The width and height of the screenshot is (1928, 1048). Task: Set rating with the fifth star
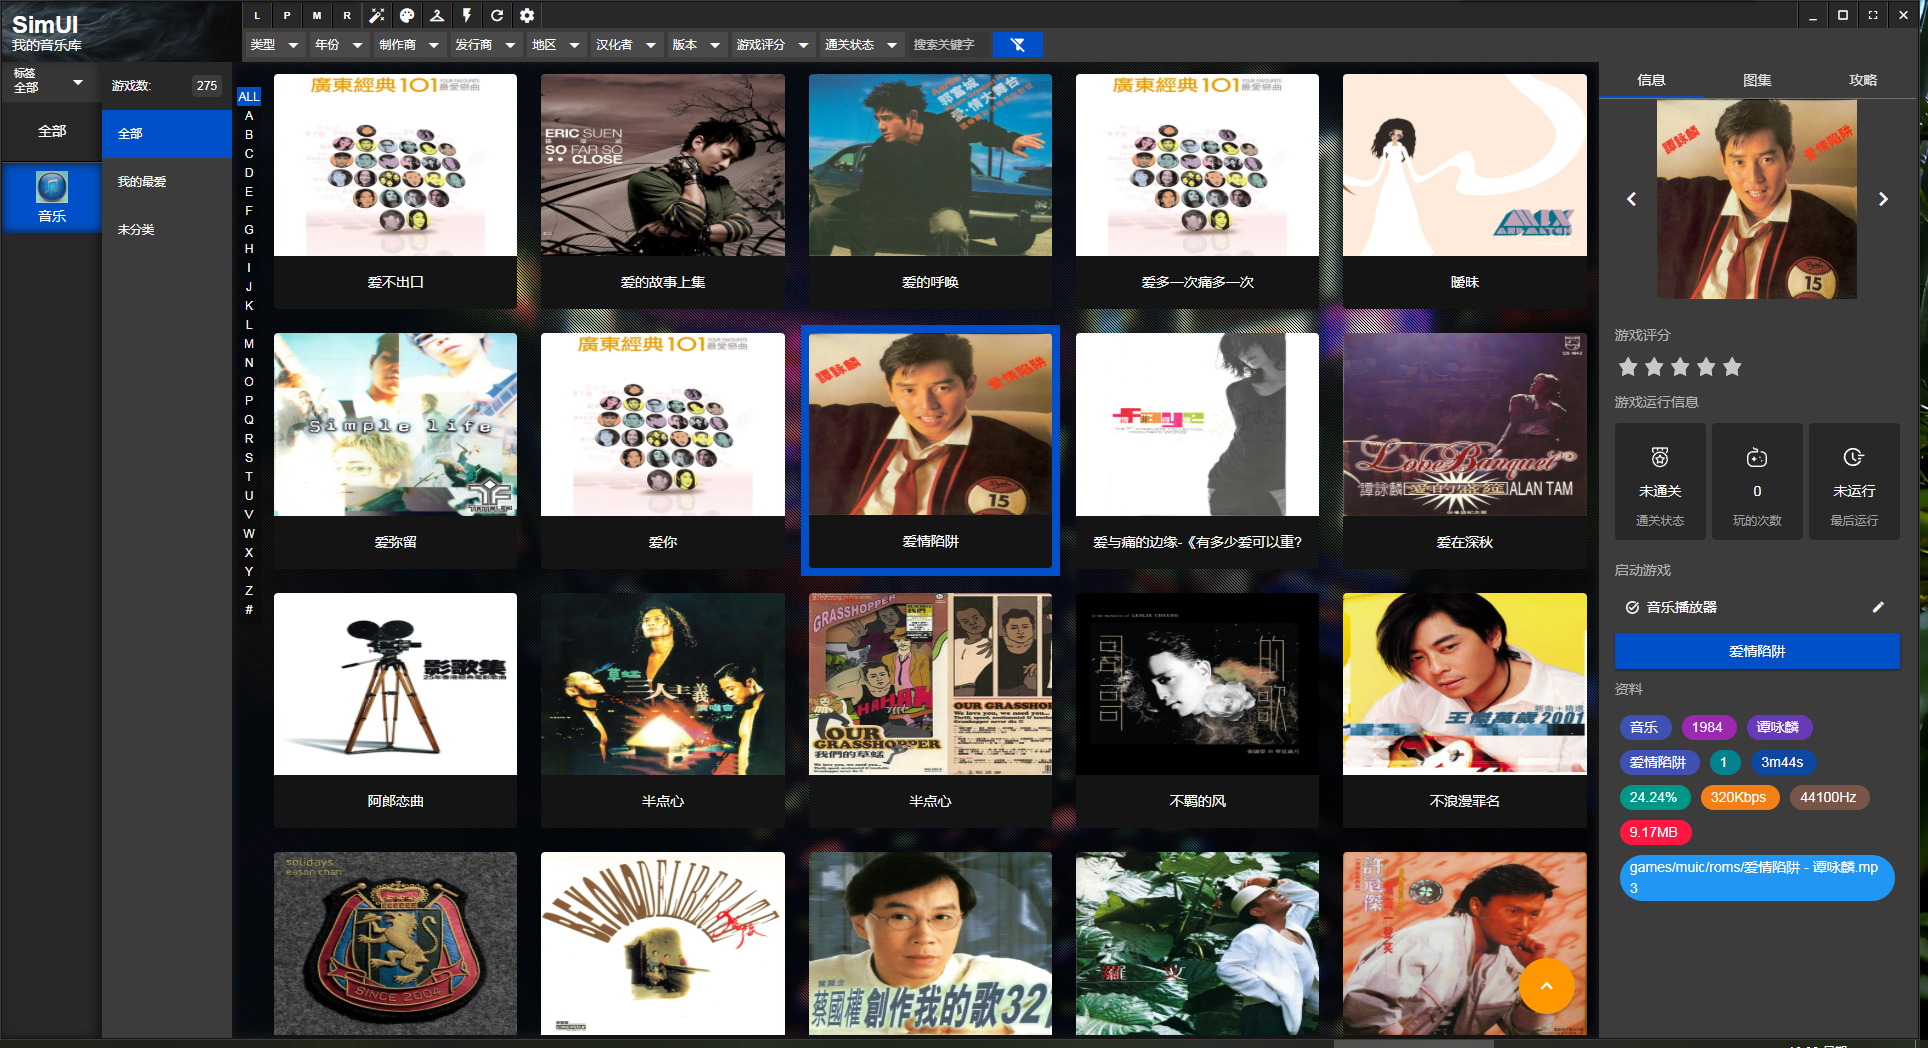coord(1732,367)
